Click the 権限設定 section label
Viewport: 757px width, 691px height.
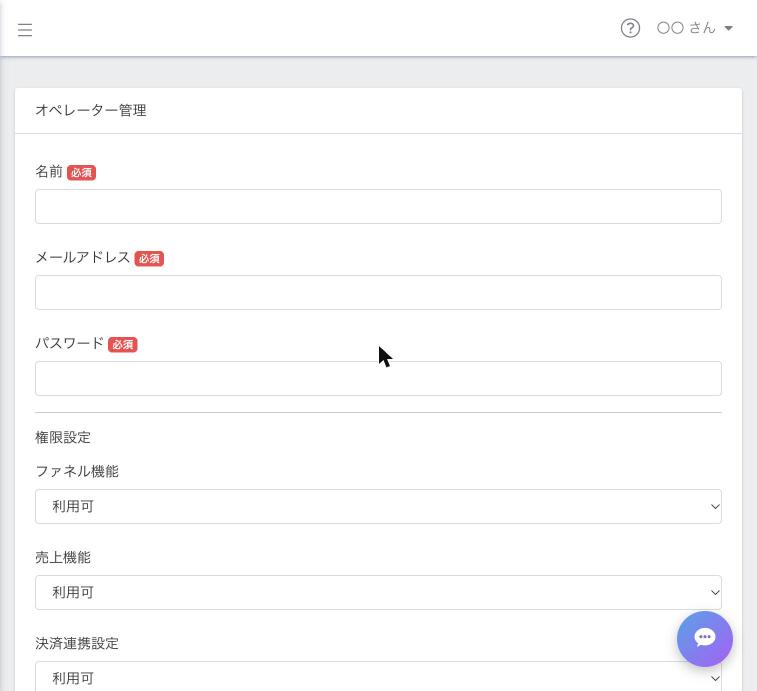[63, 437]
